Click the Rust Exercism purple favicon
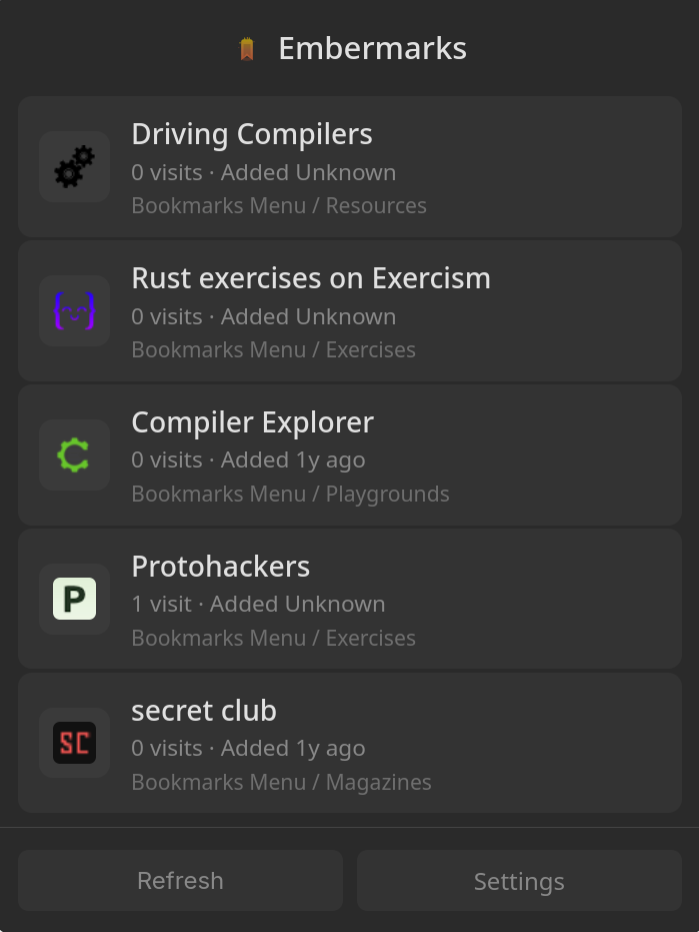This screenshot has width=699, height=932. 74,311
